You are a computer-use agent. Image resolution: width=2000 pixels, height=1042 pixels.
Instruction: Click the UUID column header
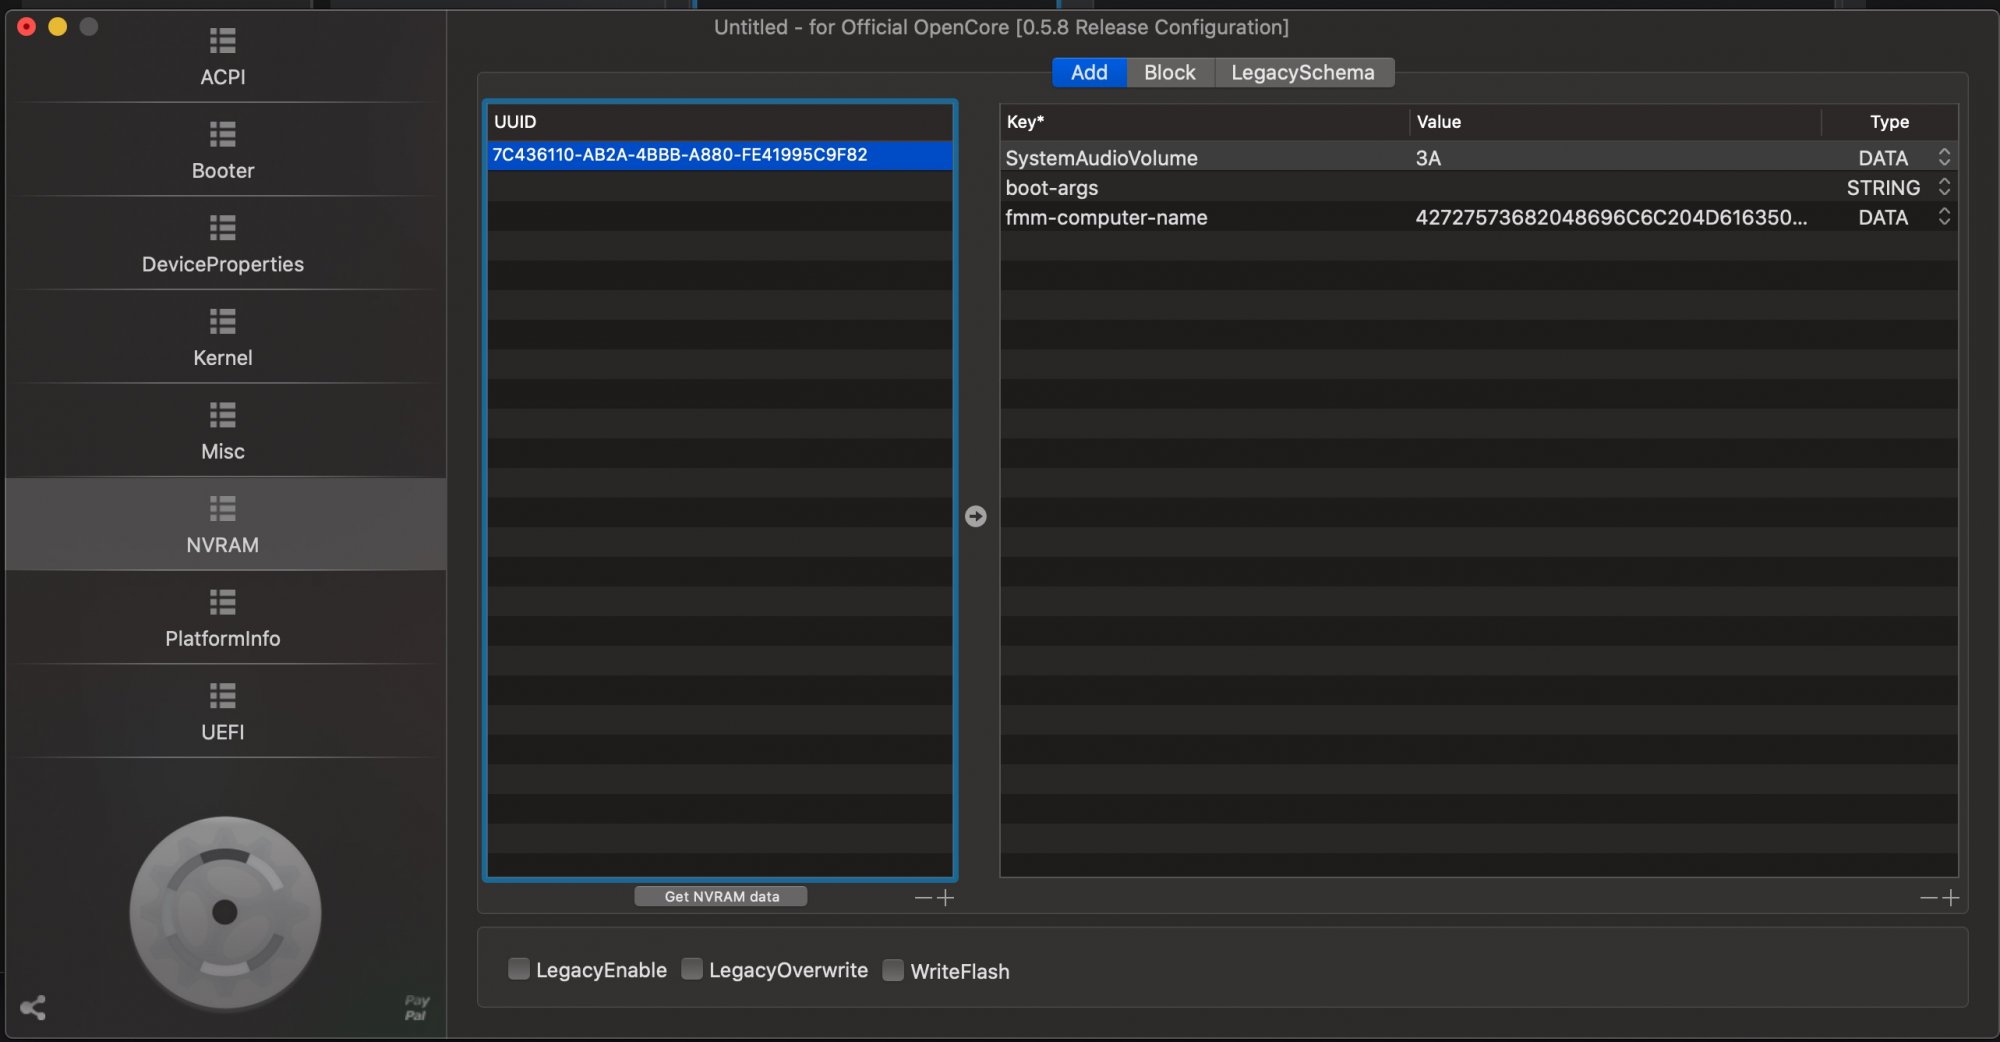(x=720, y=122)
